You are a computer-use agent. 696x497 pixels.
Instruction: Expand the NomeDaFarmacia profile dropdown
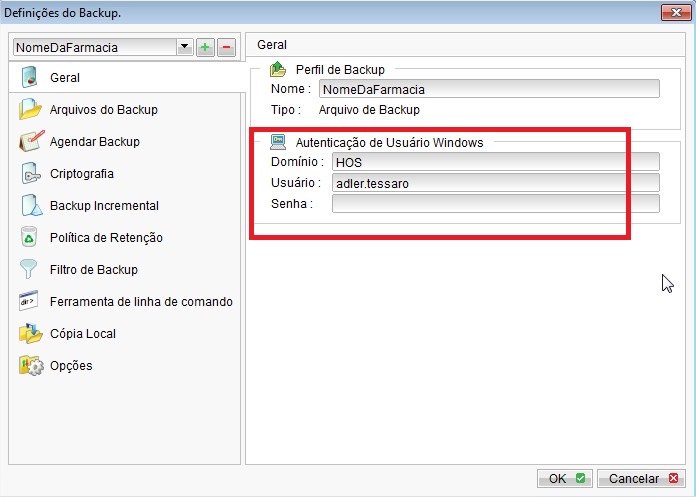pos(183,47)
